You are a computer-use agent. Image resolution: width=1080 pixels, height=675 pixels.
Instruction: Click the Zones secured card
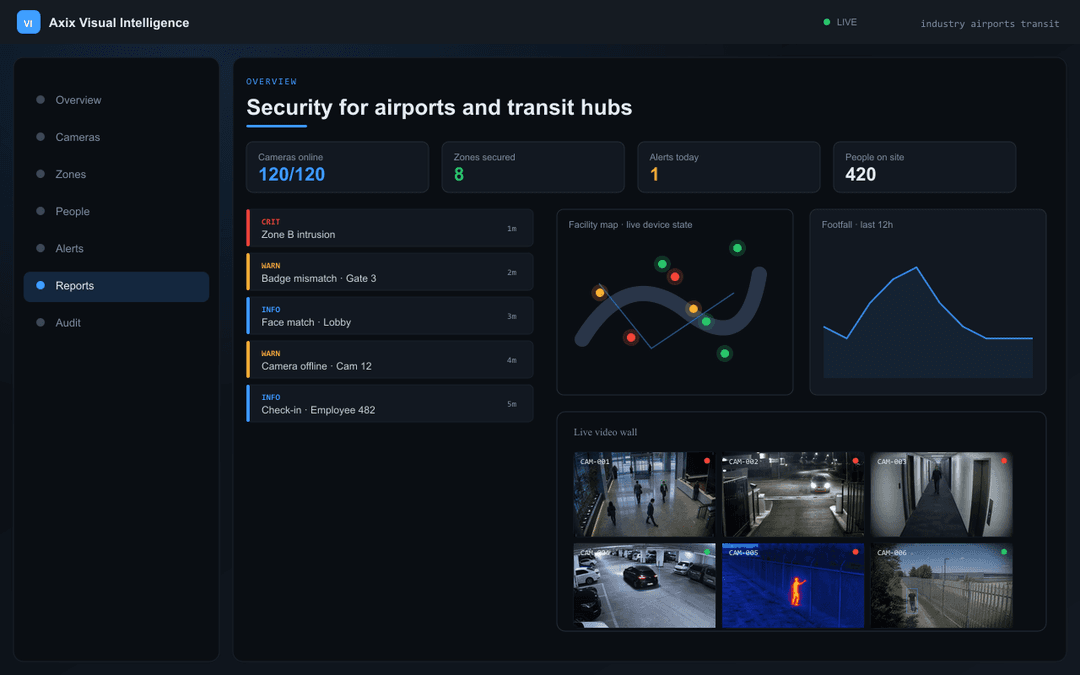tap(533, 167)
